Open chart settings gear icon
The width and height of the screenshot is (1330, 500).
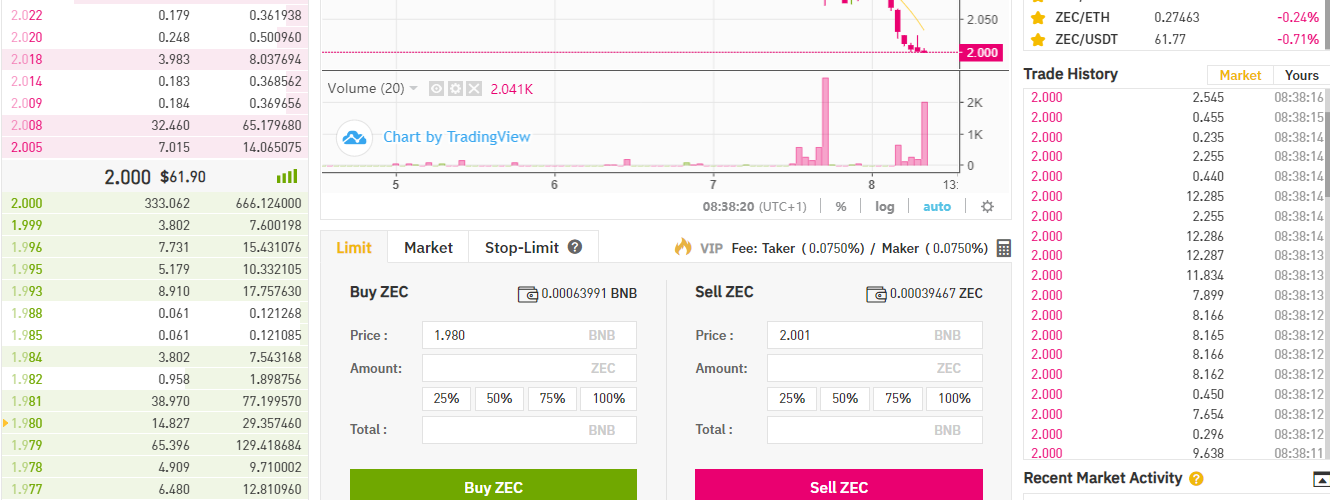click(x=987, y=207)
